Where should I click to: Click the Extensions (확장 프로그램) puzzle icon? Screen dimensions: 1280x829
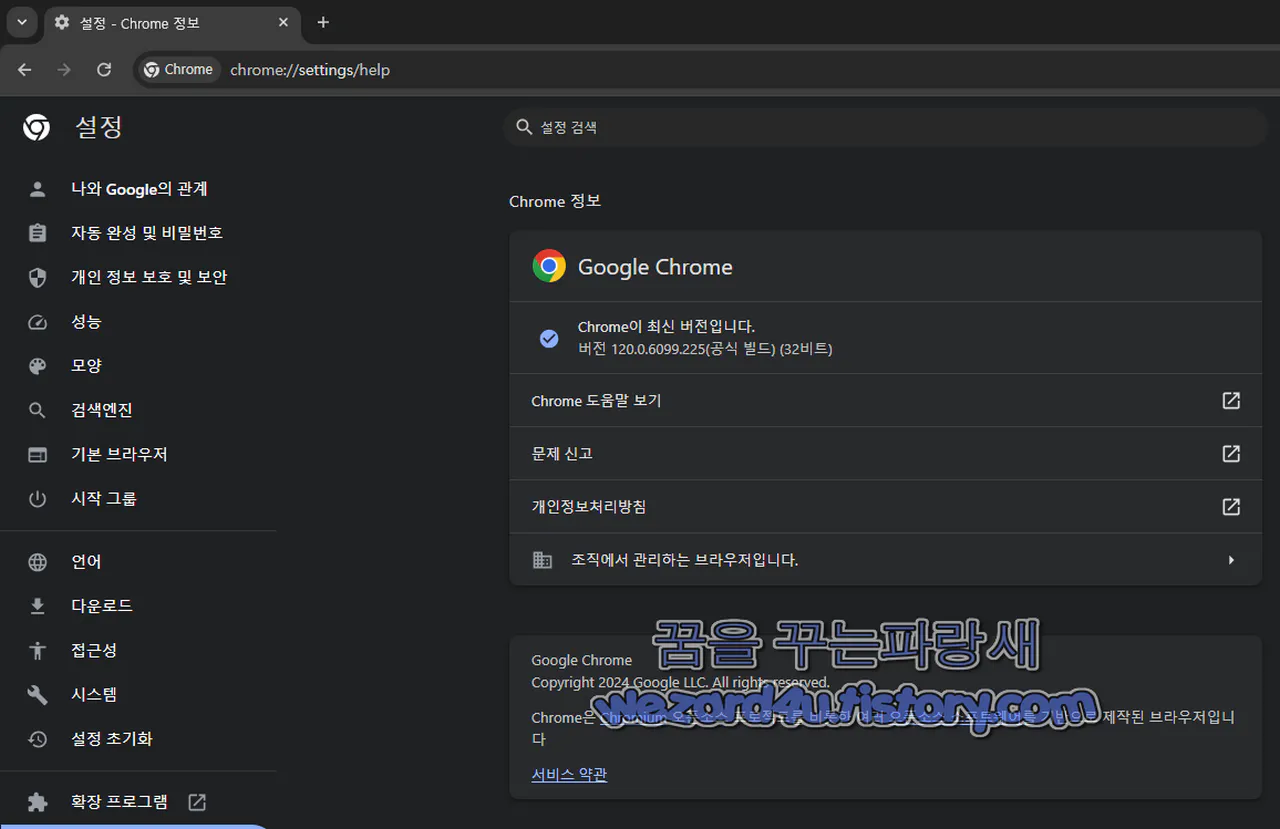pyautogui.click(x=37, y=801)
